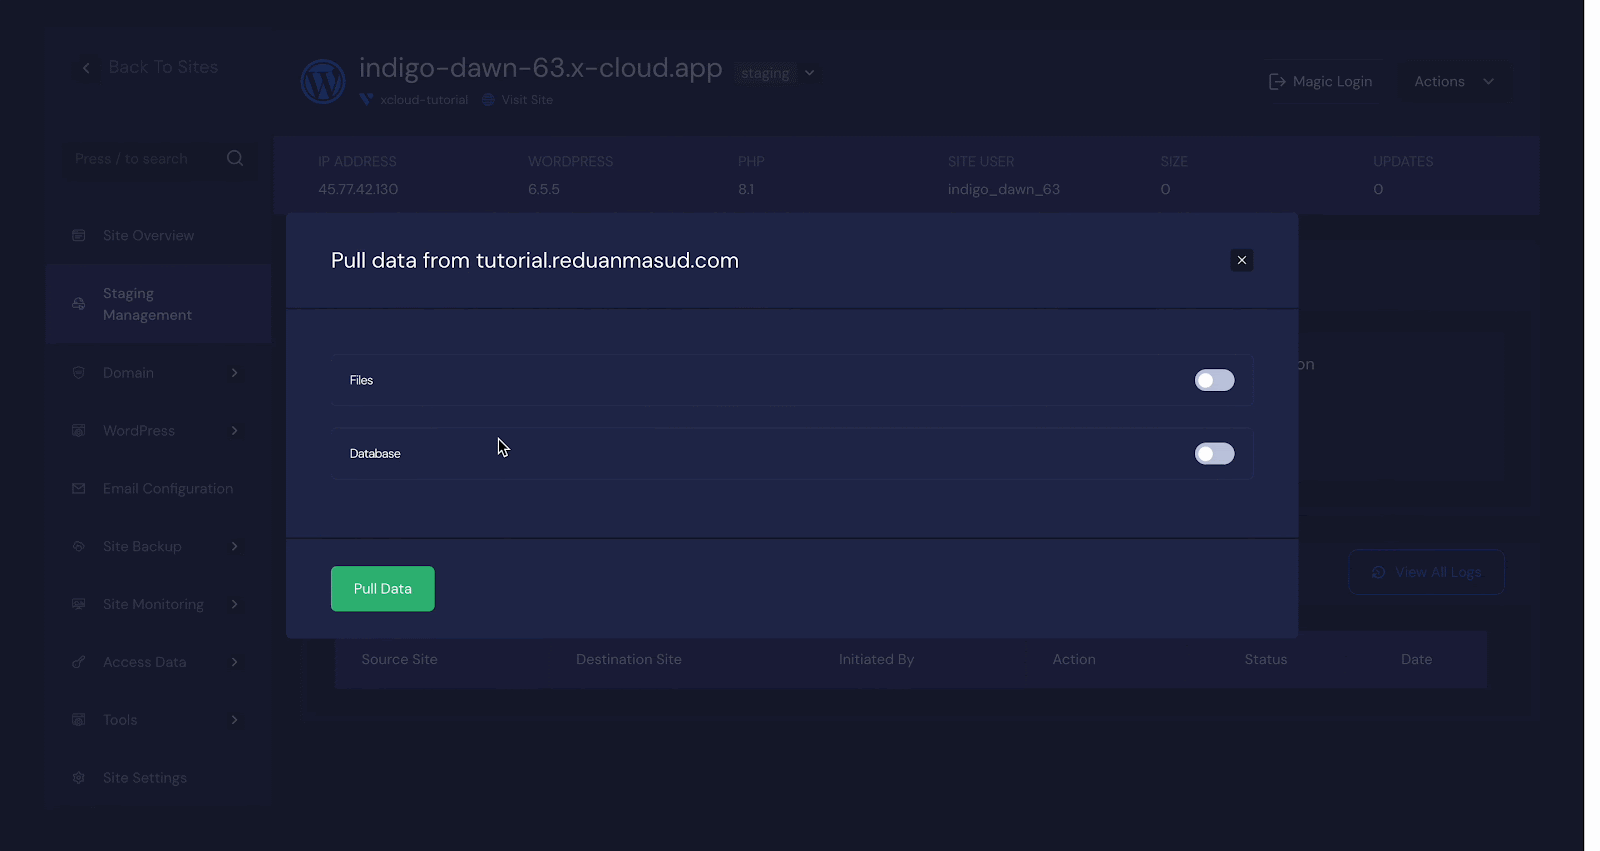Click the Back To Sites arrow icon
Screen dimensions: 1600x851
point(86,68)
